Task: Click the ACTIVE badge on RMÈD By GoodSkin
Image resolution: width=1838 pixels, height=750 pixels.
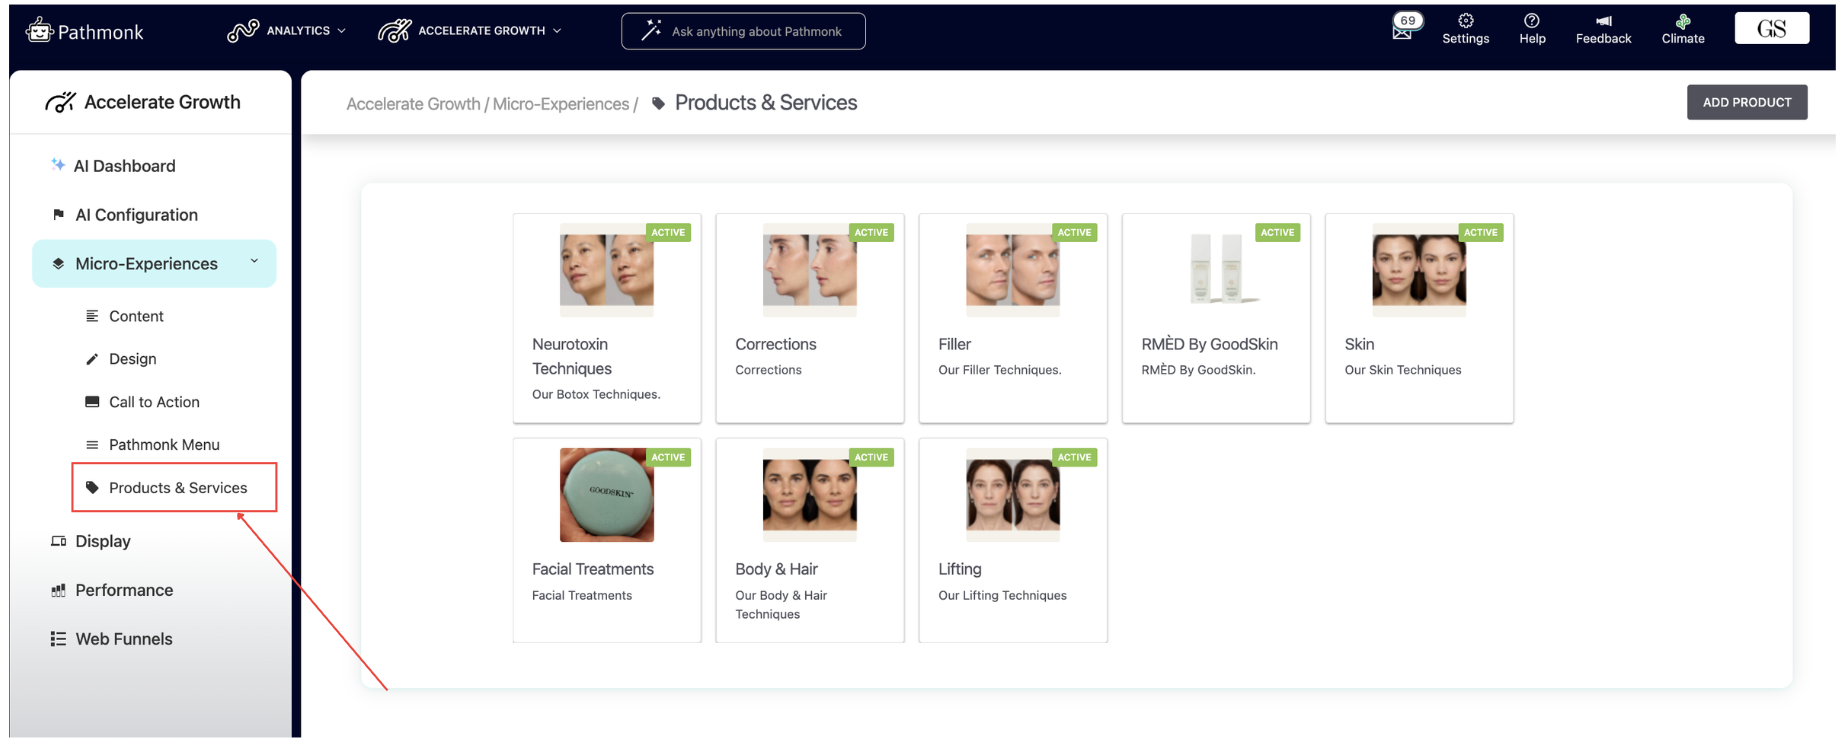Action: (1278, 232)
